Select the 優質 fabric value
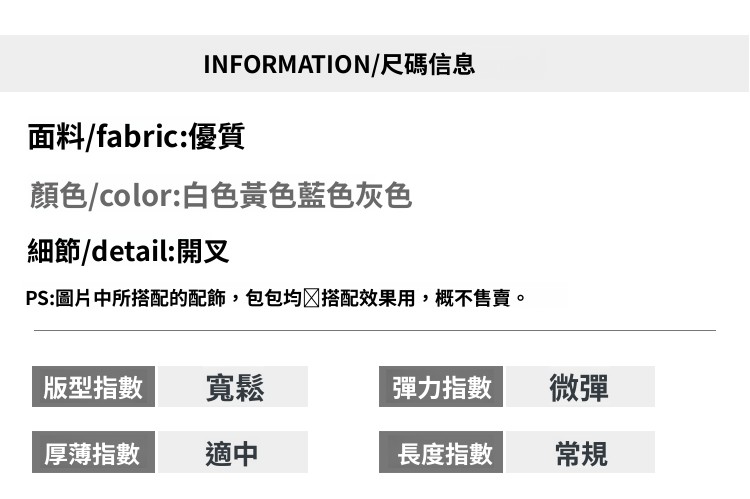The image size is (750, 499). point(217,137)
